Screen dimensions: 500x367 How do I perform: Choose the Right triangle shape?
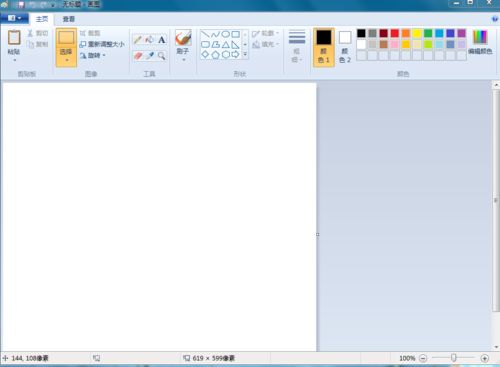click(x=236, y=44)
